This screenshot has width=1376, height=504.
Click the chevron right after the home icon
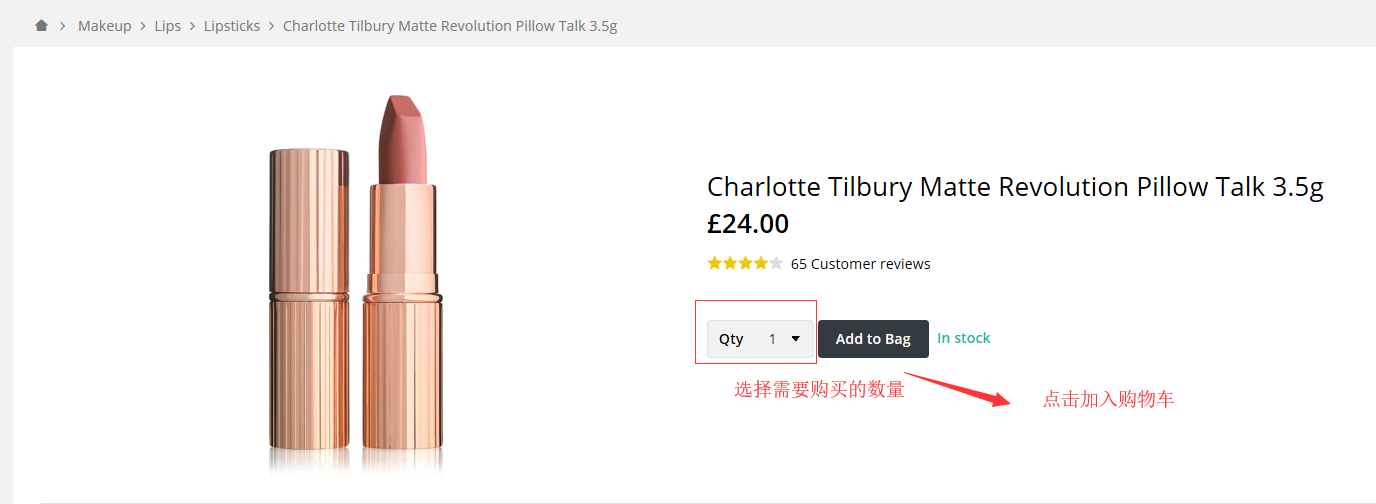point(62,26)
